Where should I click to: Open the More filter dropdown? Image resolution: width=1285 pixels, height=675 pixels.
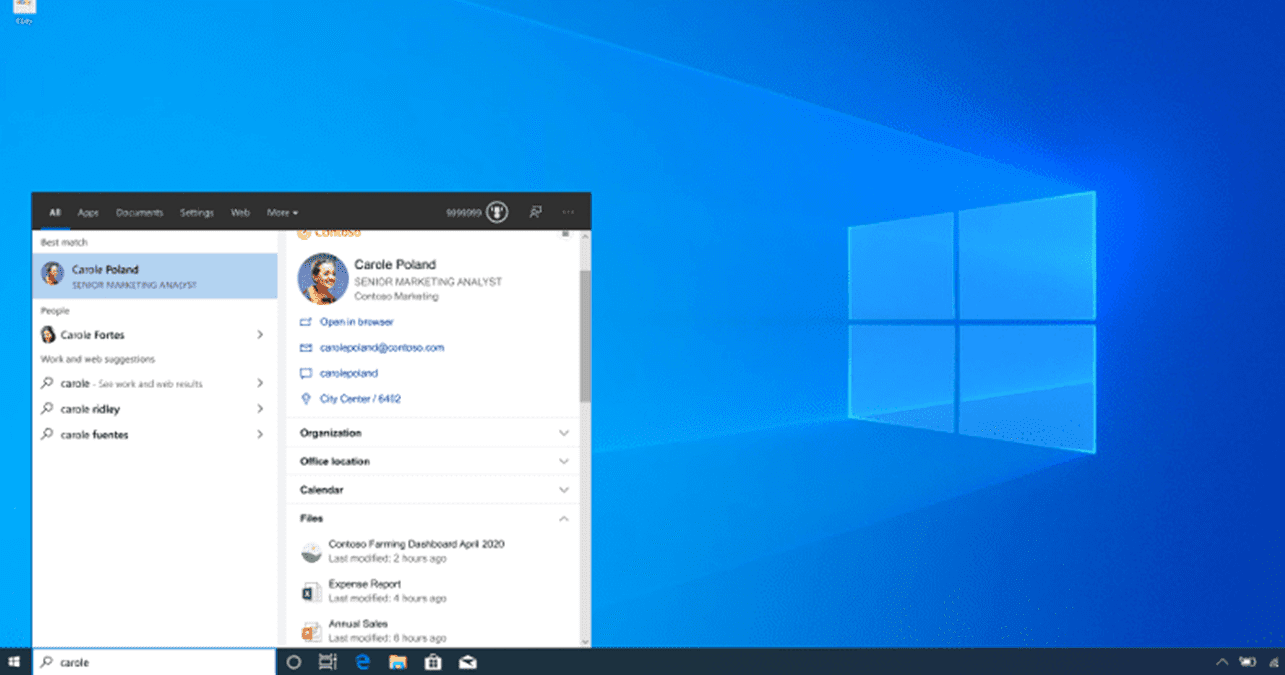[282, 212]
